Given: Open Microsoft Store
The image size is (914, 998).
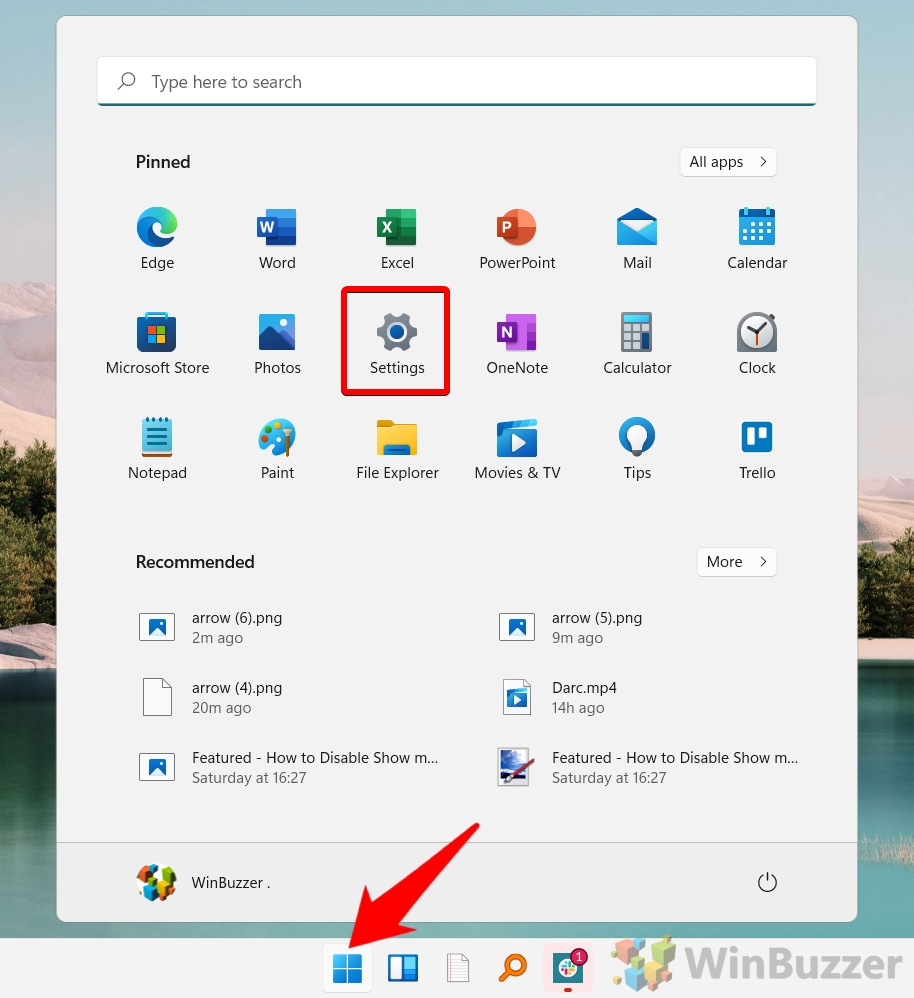Looking at the screenshot, I should coord(157,343).
